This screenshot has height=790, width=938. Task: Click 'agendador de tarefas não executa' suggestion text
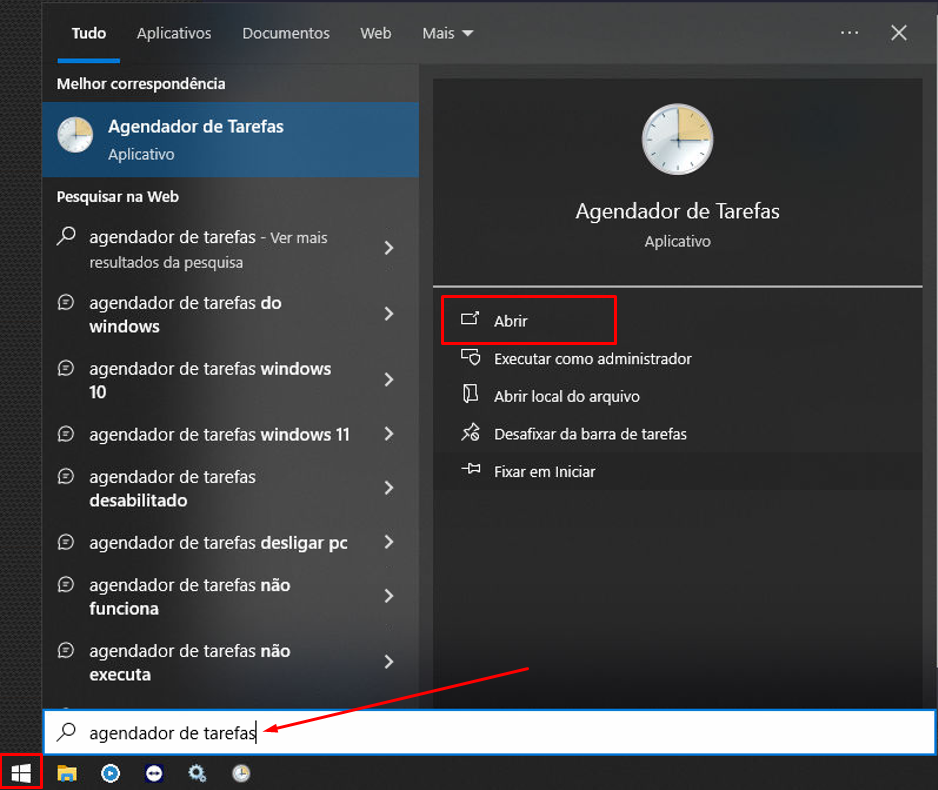(190, 663)
